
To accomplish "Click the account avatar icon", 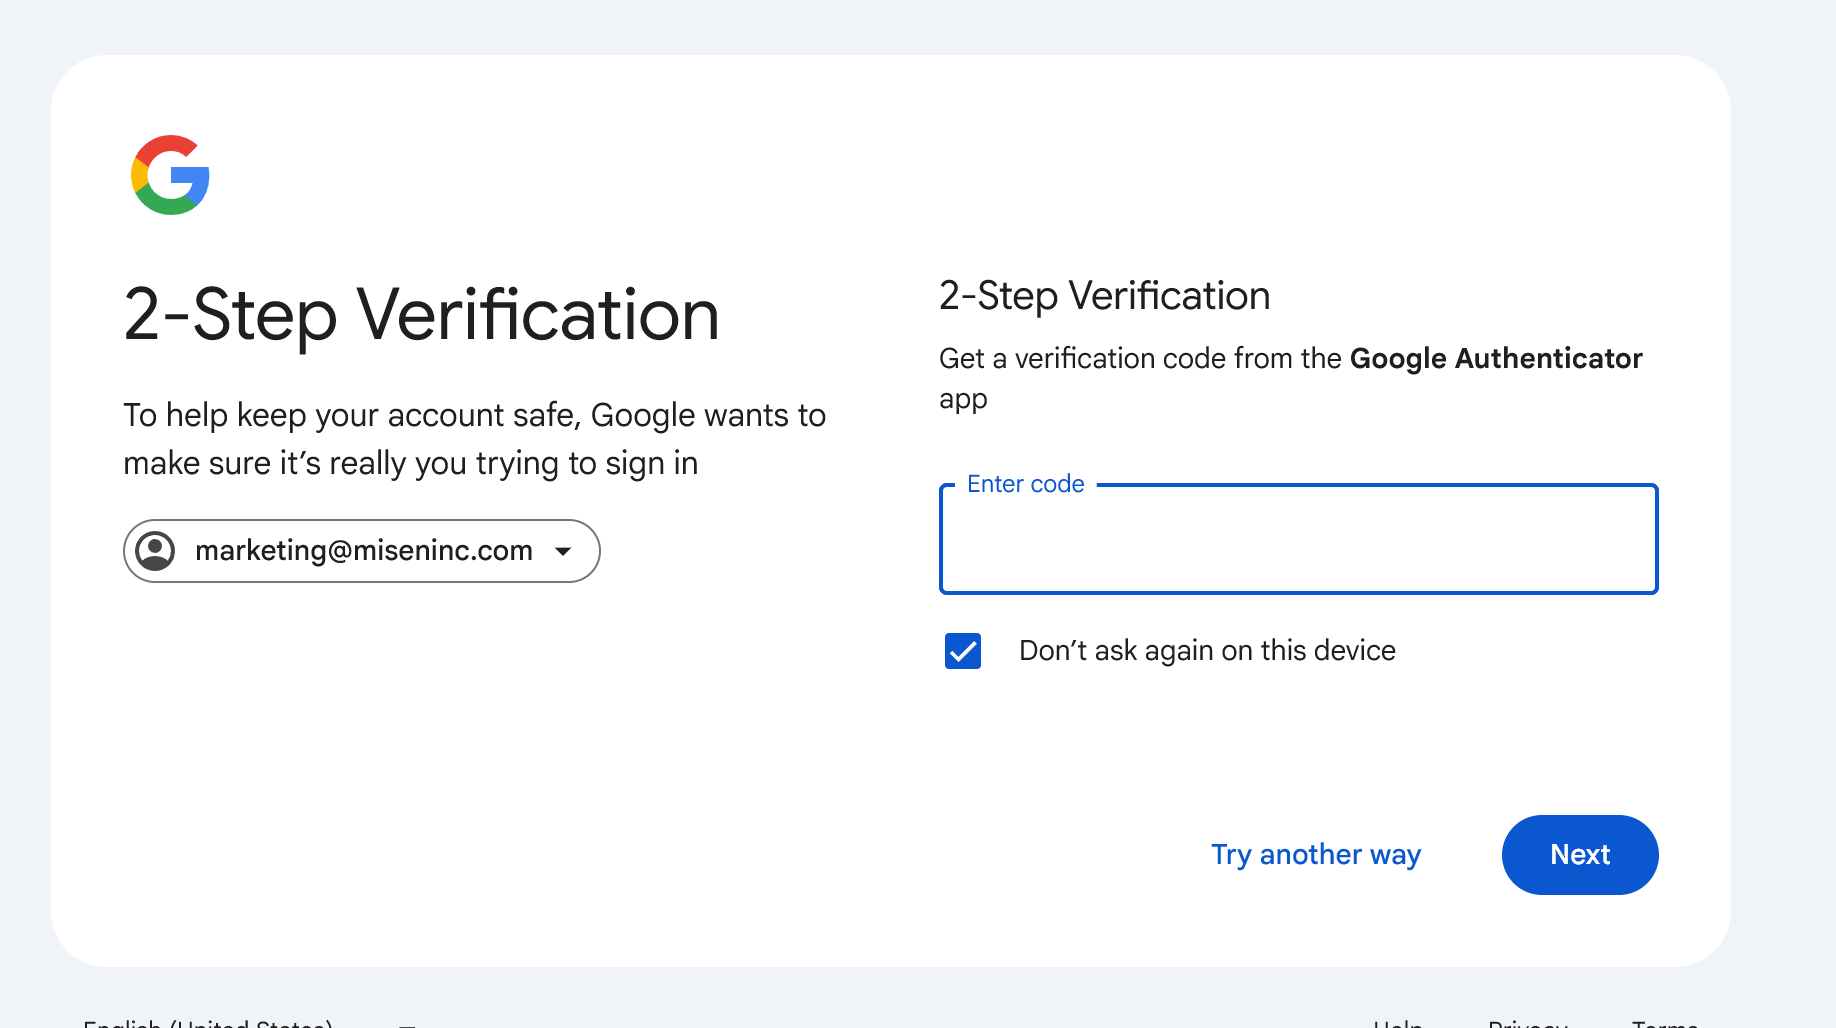I will 155,551.
